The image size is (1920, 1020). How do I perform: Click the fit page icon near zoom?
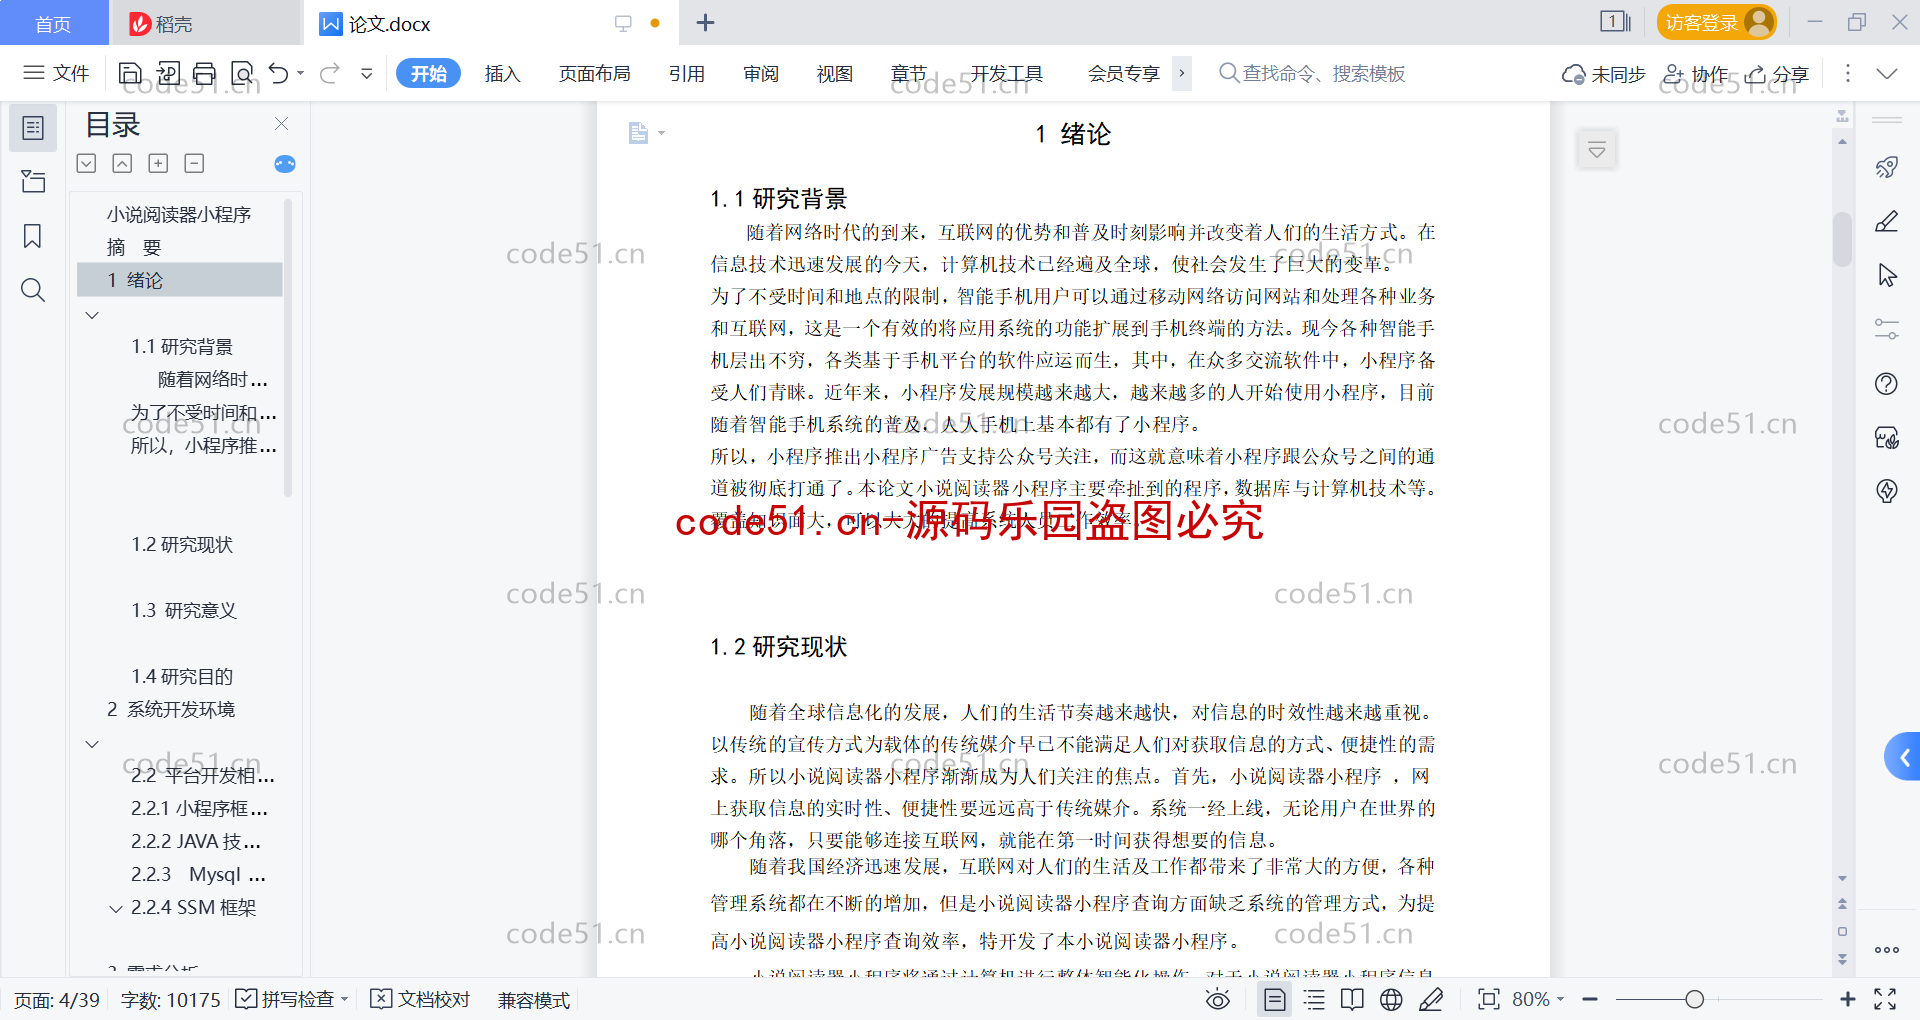click(1489, 999)
